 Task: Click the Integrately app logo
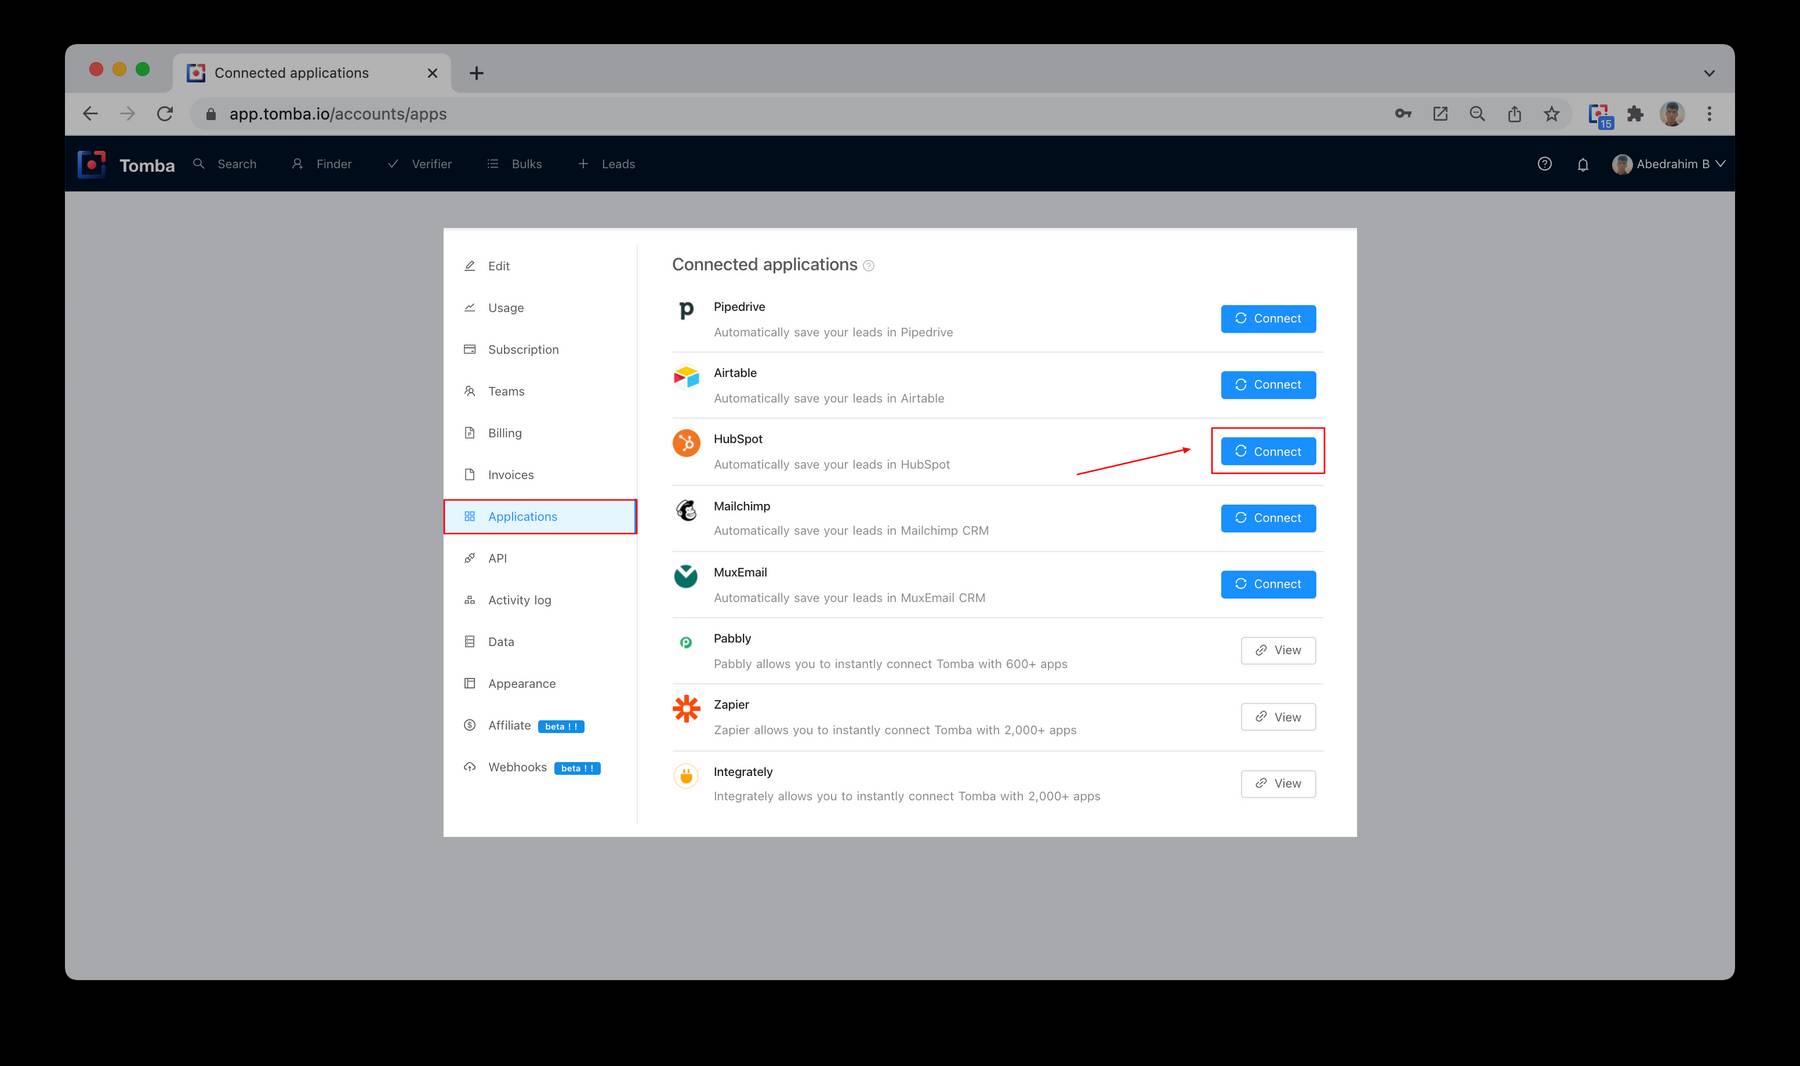click(686, 776)
